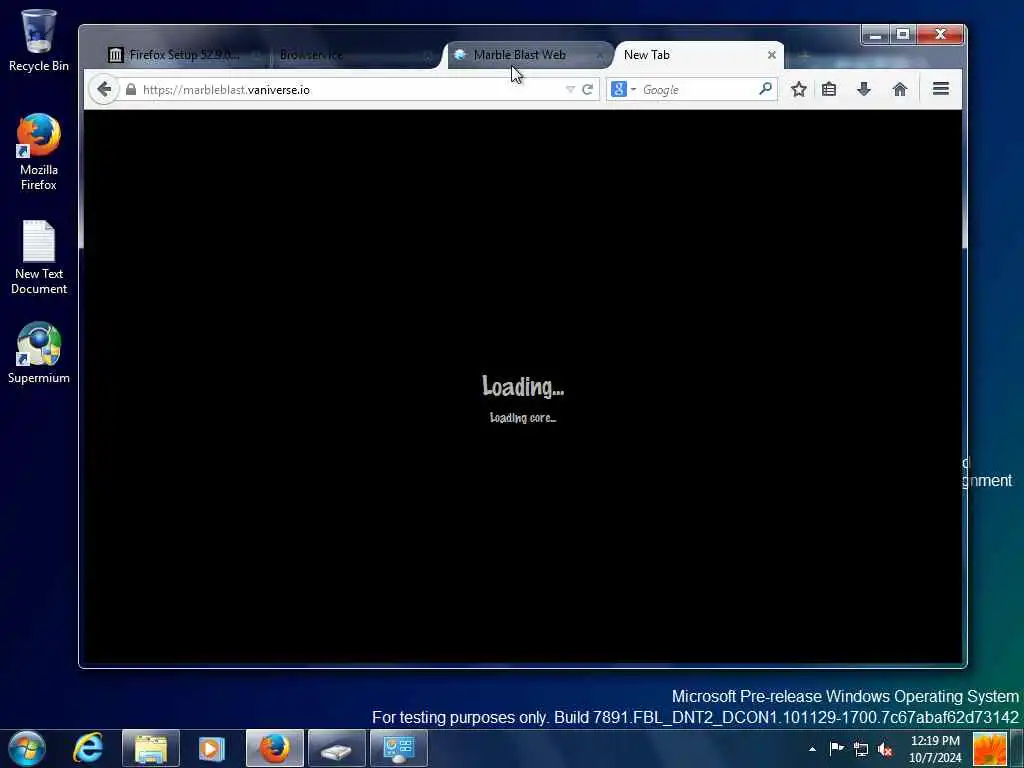
Task: Launch Internet Explorer from the taskbar
Action: 88,748
